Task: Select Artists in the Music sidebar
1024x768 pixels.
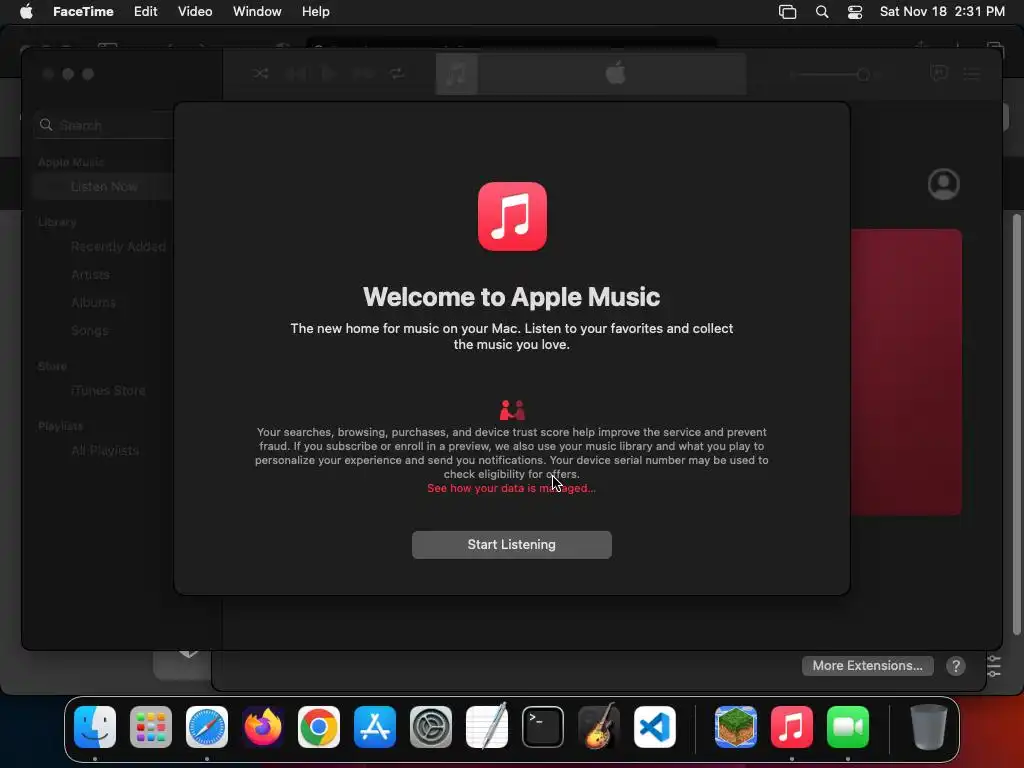Action: 90,275
